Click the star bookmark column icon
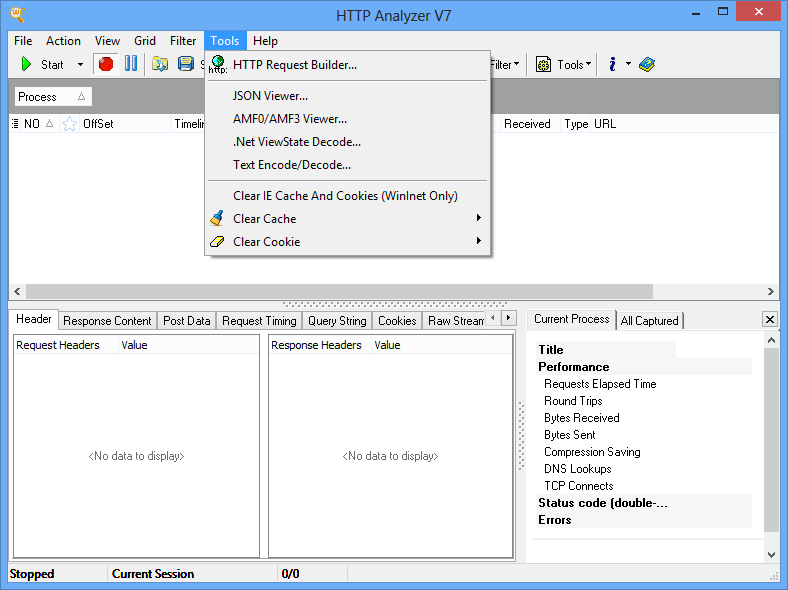The width and height of the screenshot is (788, 590). pyautogui.click(x=69, y=124)
